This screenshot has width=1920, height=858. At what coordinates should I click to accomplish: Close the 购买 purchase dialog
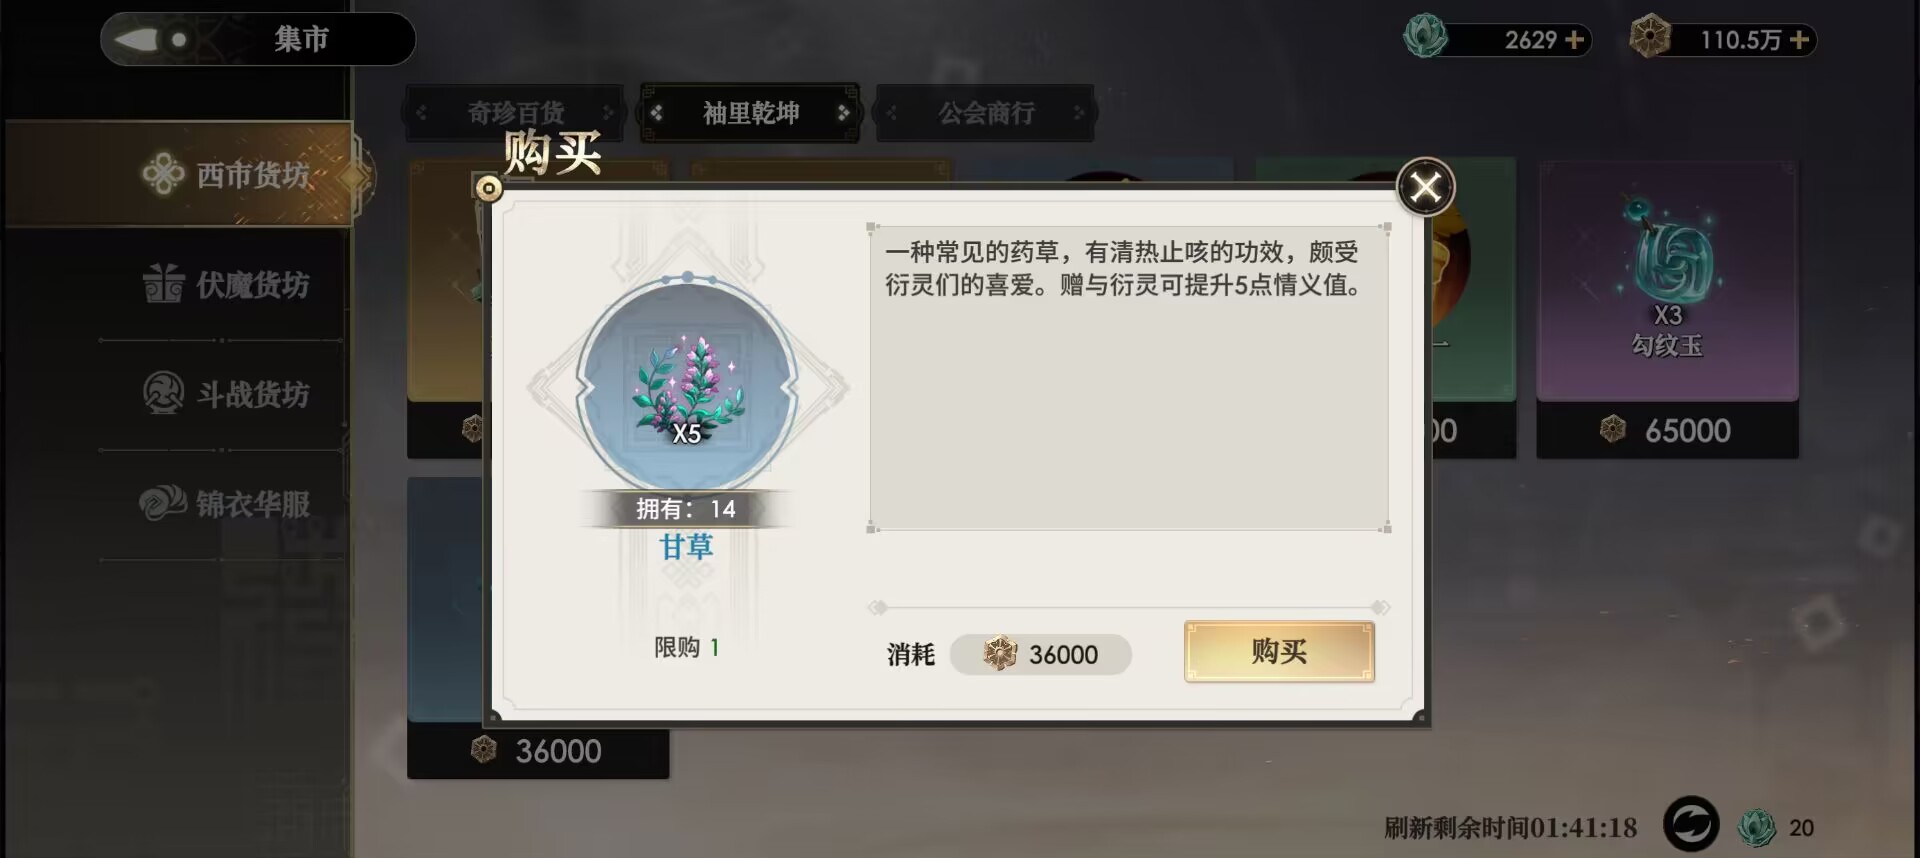(x=1425, y=187)
